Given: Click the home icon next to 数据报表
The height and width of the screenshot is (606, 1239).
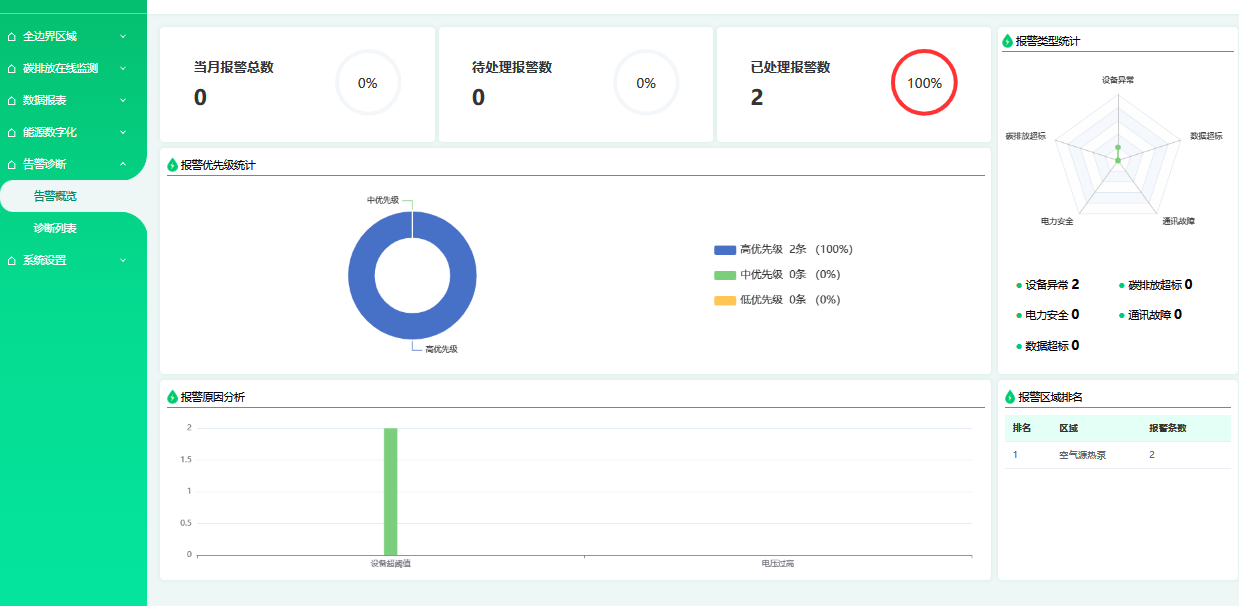Looking at the screenshot, I should coord(12,101).
